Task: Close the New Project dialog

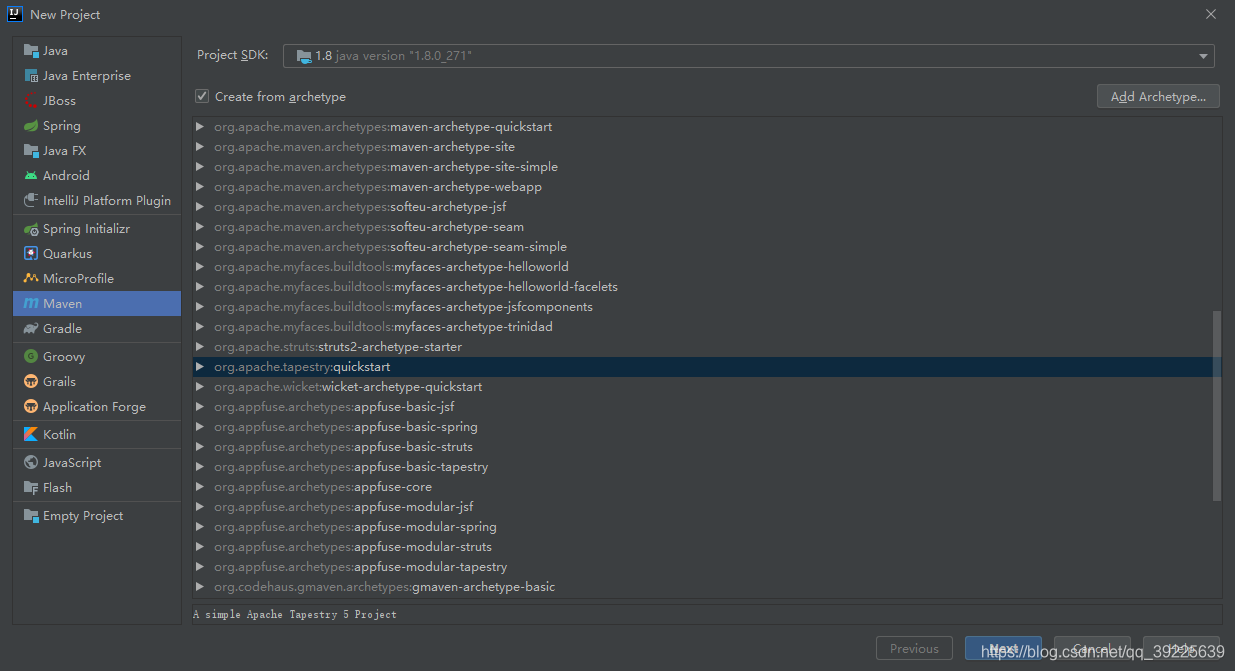Action: coord(1210,14)
